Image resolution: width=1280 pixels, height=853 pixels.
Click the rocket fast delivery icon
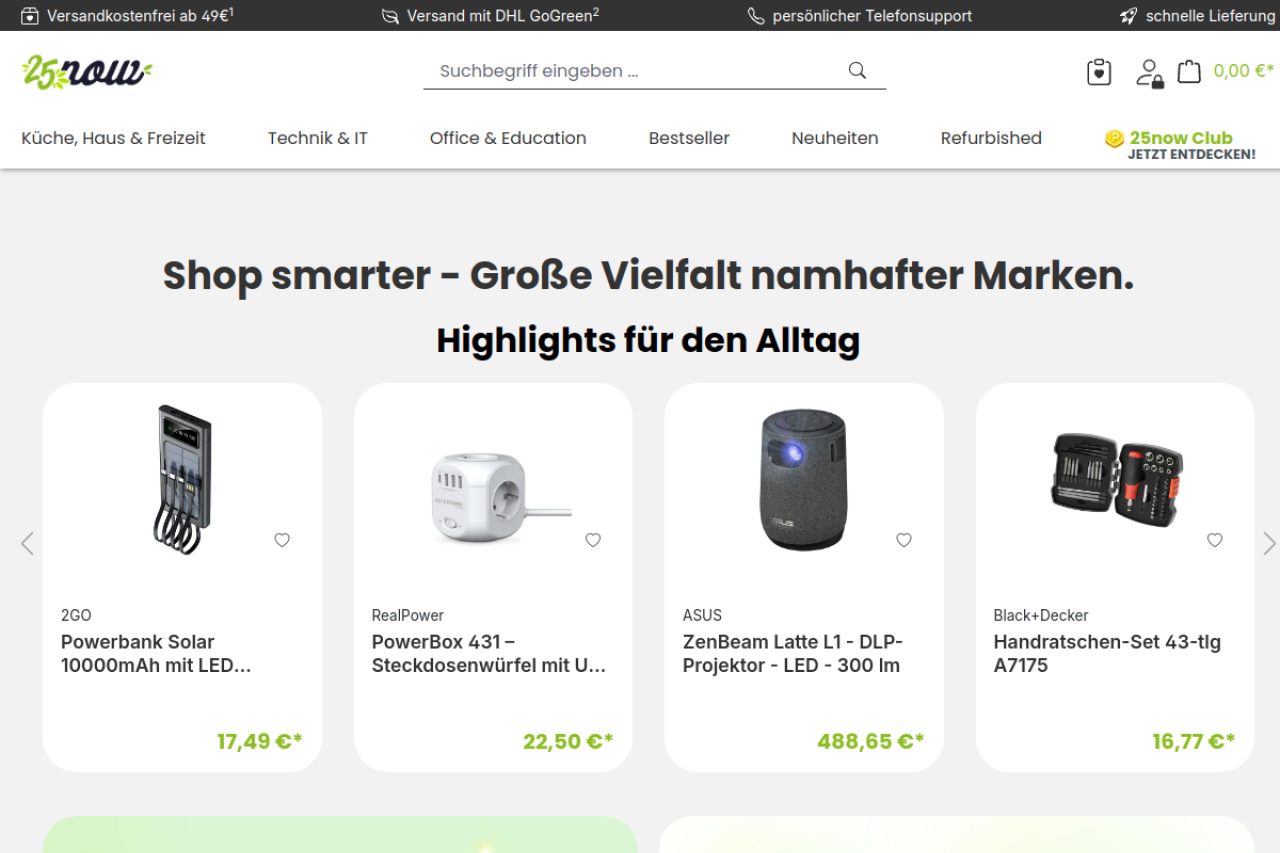pyautogui.click(x=1129, y=16)
